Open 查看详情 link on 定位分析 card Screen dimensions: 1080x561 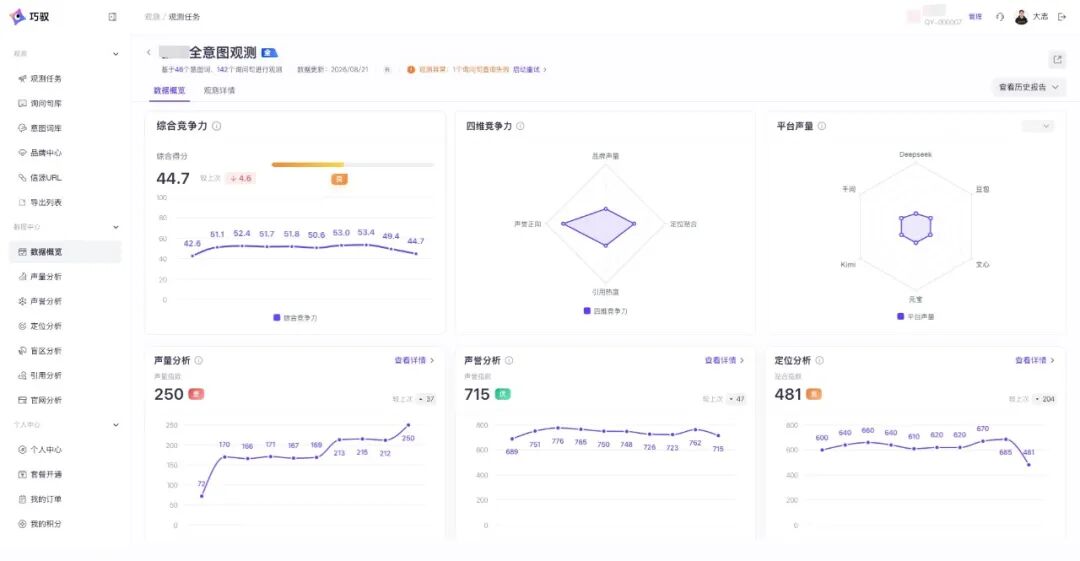tap(1035, 360)
